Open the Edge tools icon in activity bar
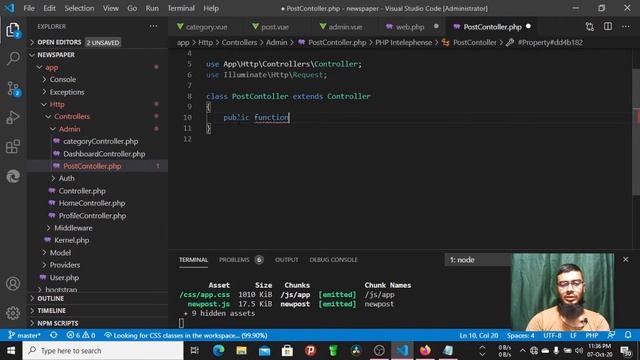Screen dimensions: 640x360 13,176
